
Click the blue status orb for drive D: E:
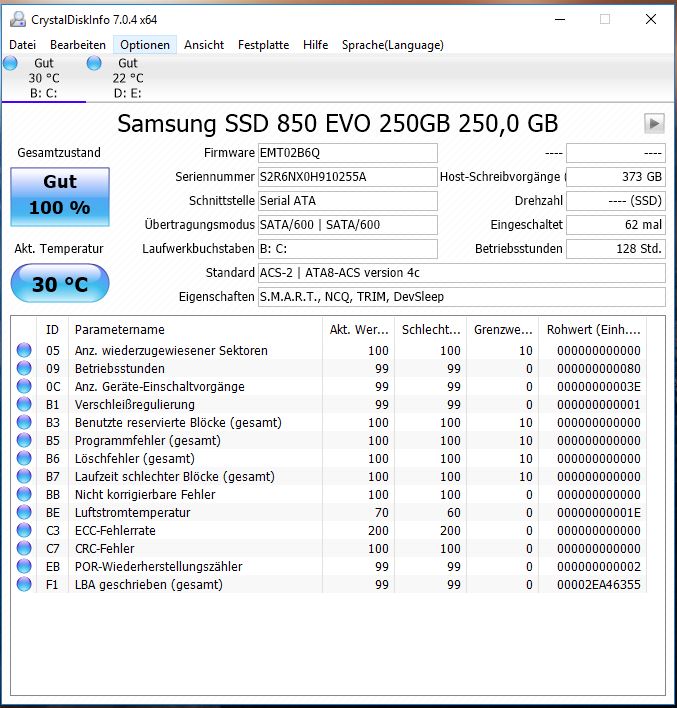(94, 63)
